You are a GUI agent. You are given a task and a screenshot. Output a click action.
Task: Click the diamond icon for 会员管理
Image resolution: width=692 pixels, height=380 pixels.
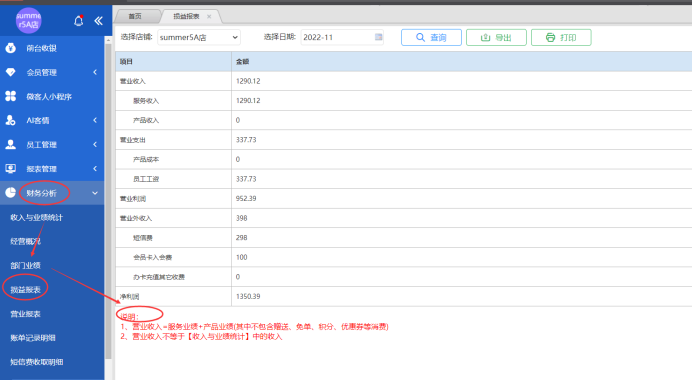point(11,72)
